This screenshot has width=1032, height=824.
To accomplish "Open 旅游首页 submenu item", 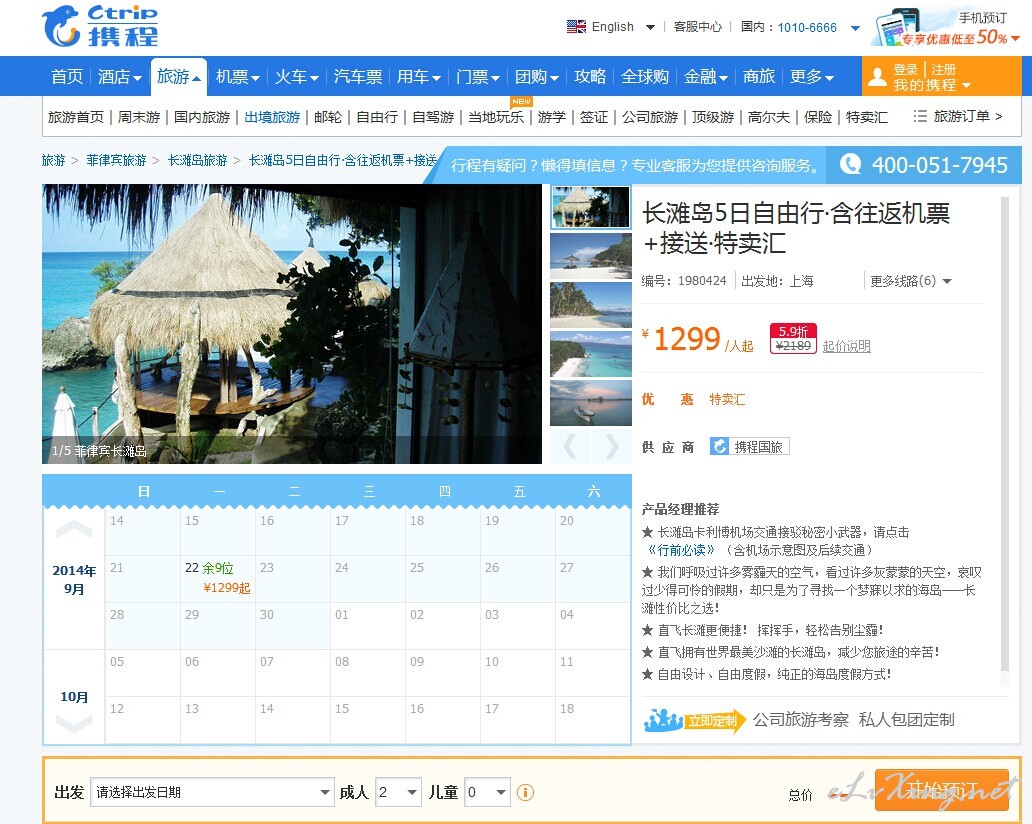I will pos(76,117).
